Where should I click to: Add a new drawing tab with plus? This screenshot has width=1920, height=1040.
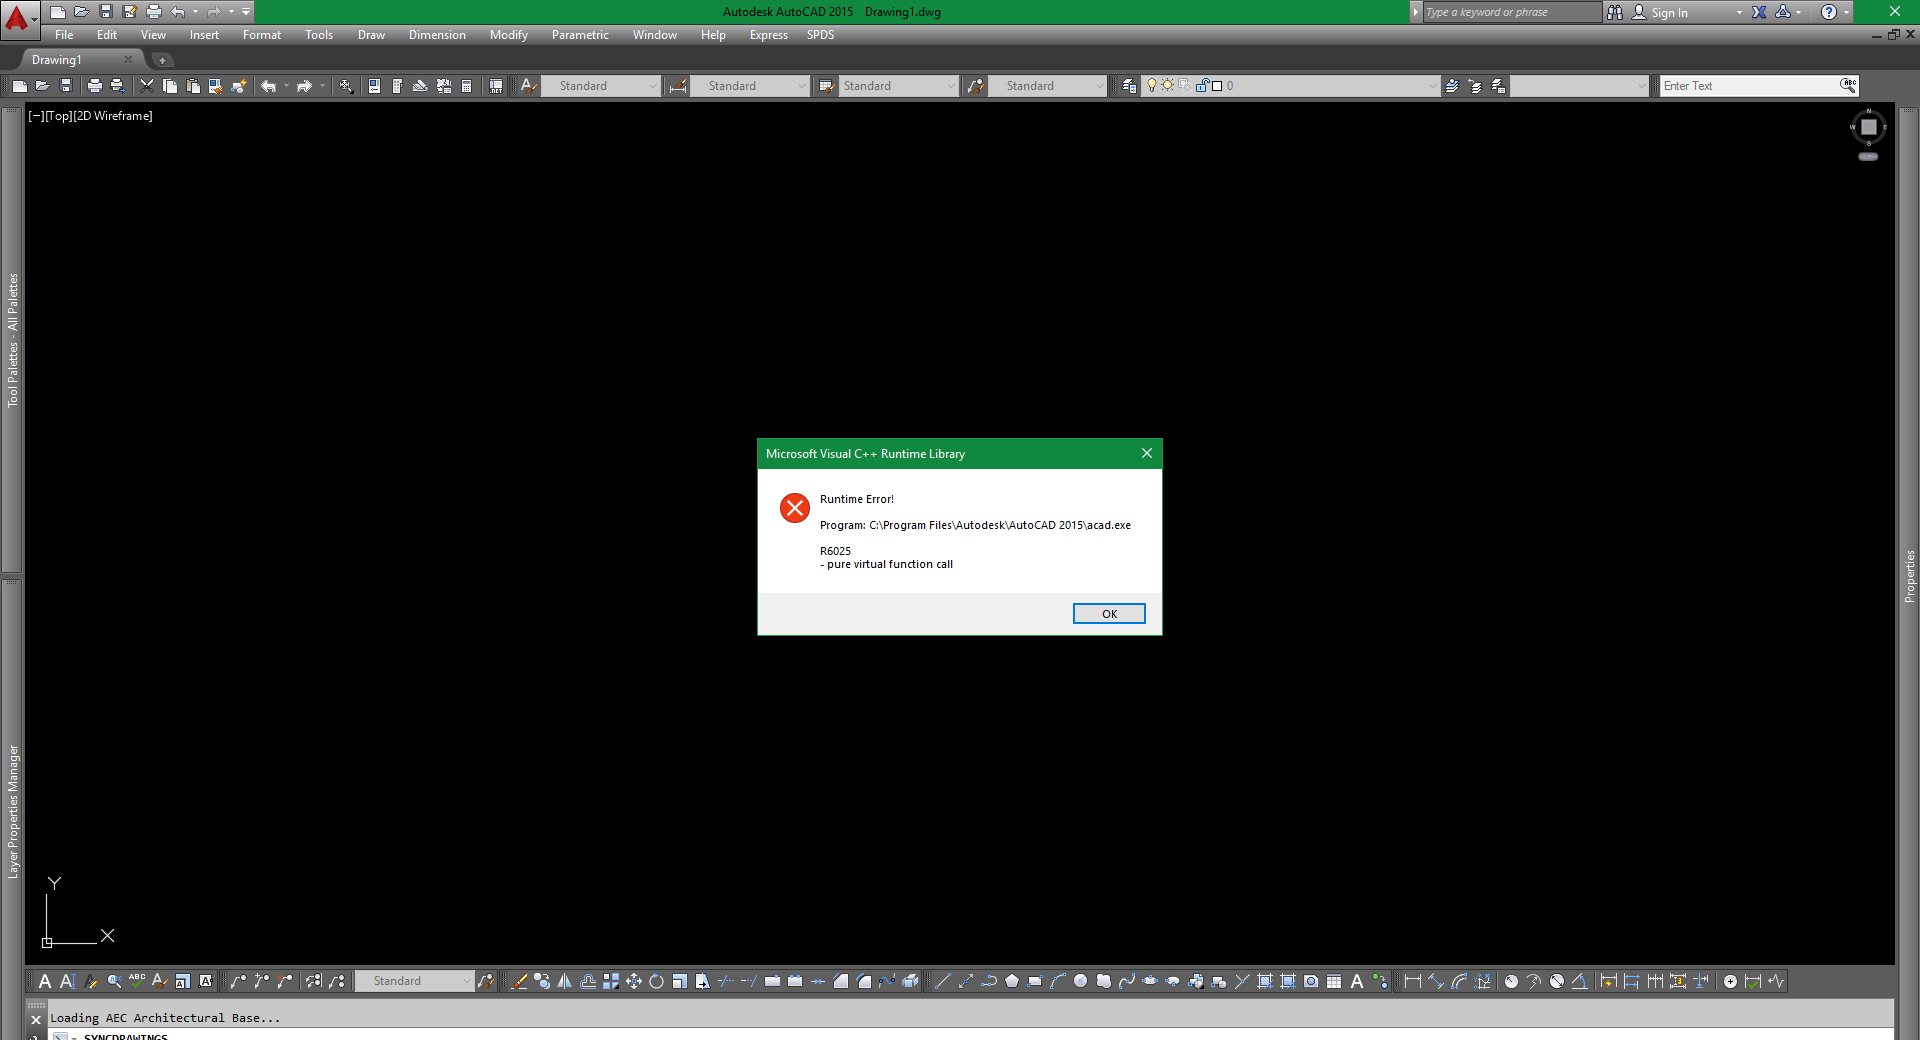tap(162, 60)
